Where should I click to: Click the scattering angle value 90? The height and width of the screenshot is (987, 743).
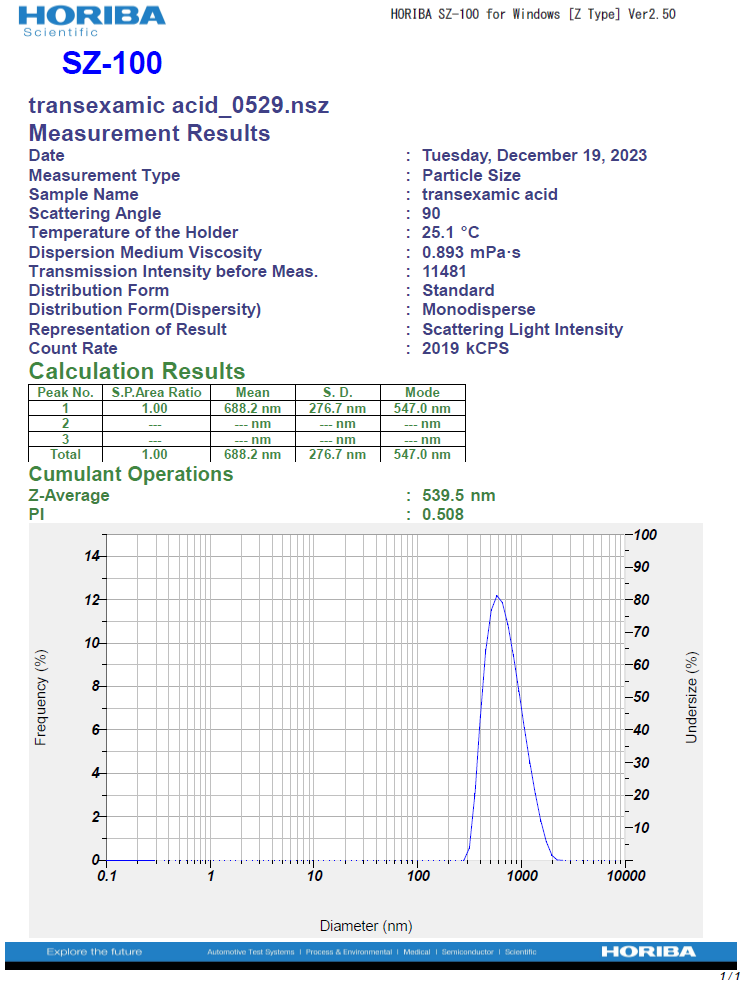click(431, 213)
